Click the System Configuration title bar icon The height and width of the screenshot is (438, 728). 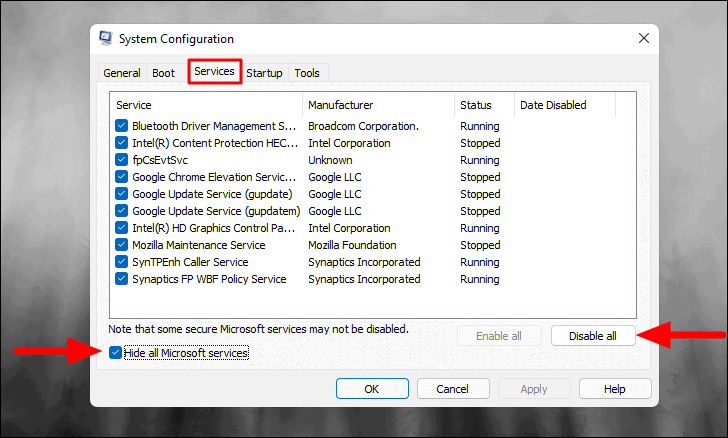[x=105, y=38]
